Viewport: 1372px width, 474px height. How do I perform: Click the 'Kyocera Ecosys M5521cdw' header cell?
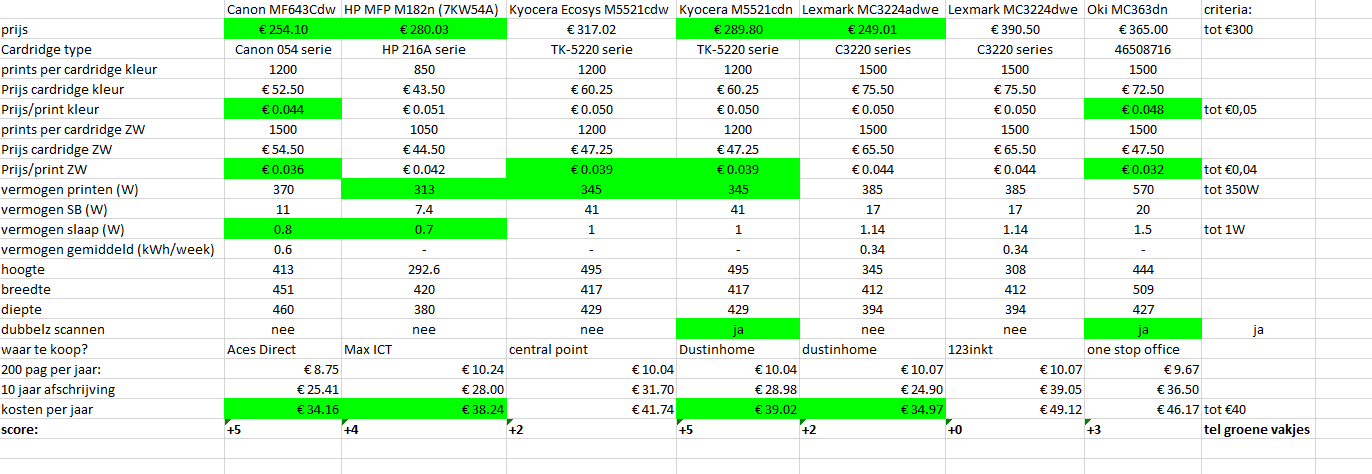coord(591,10)
